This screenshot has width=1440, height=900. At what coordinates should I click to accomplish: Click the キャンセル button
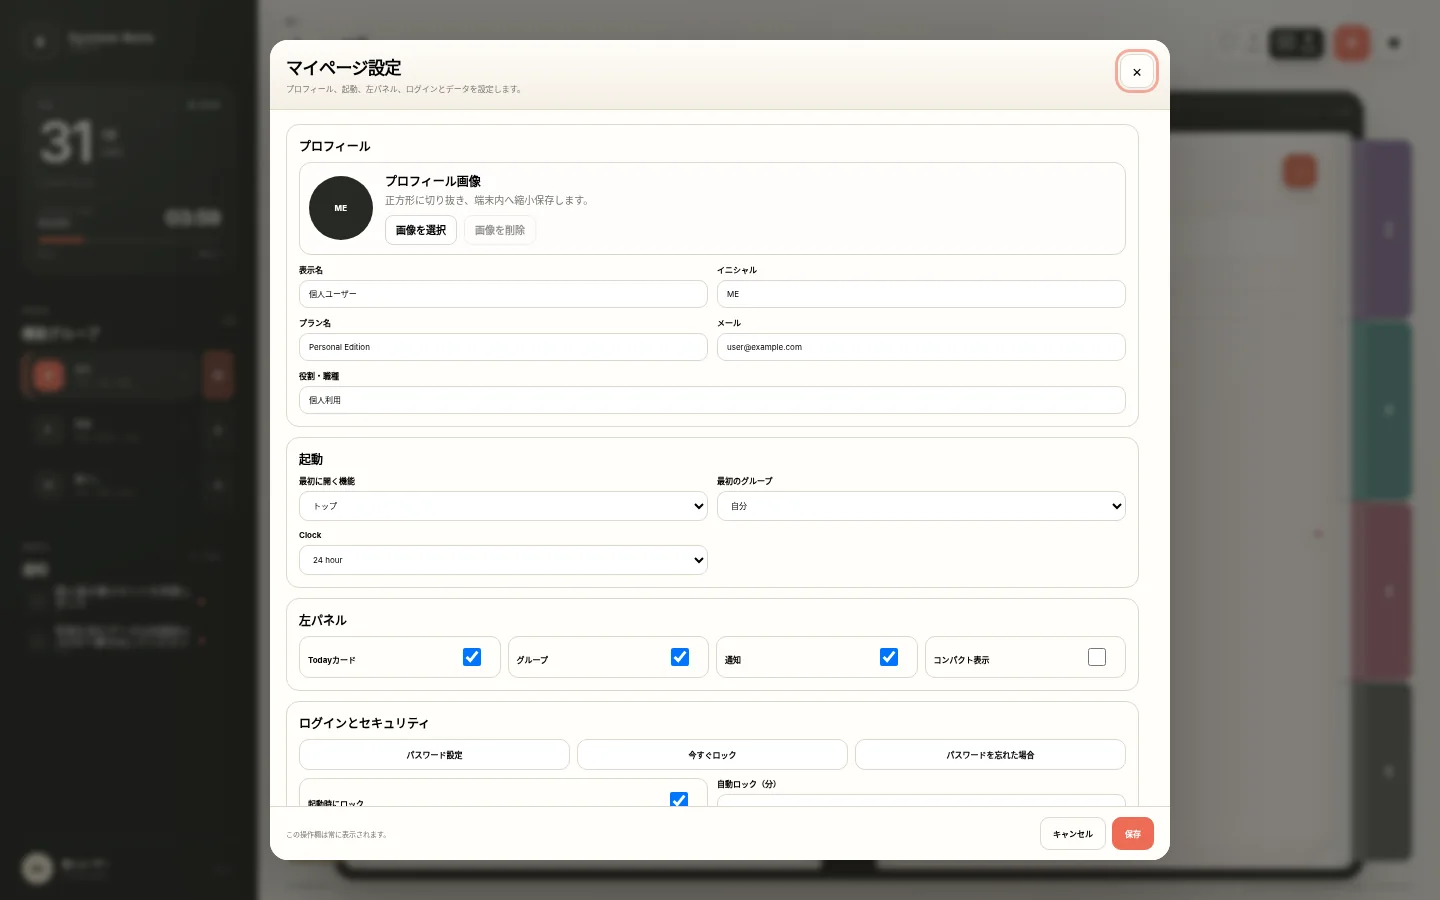[1073, 834]
